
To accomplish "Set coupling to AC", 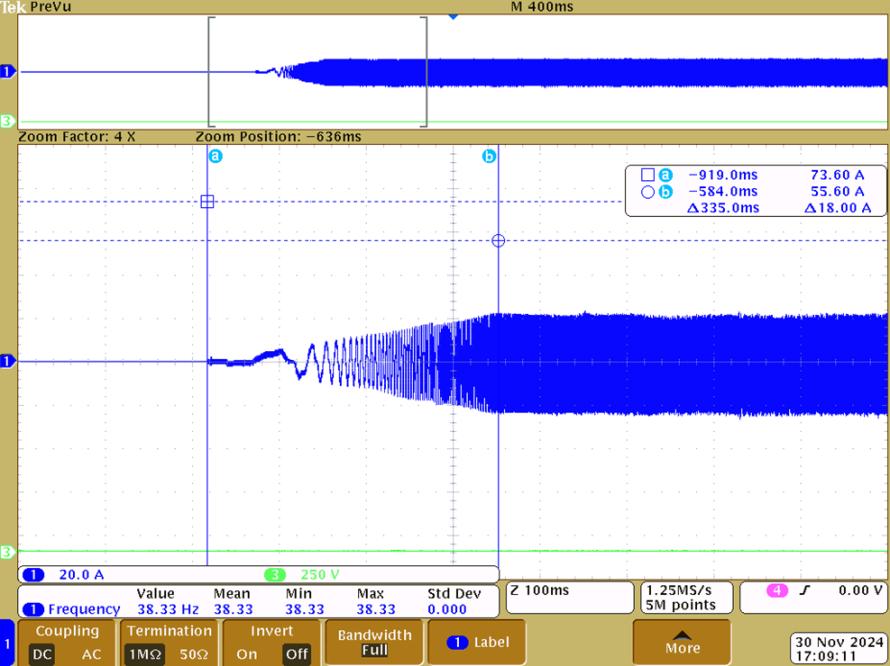I will tap(92, 654).
